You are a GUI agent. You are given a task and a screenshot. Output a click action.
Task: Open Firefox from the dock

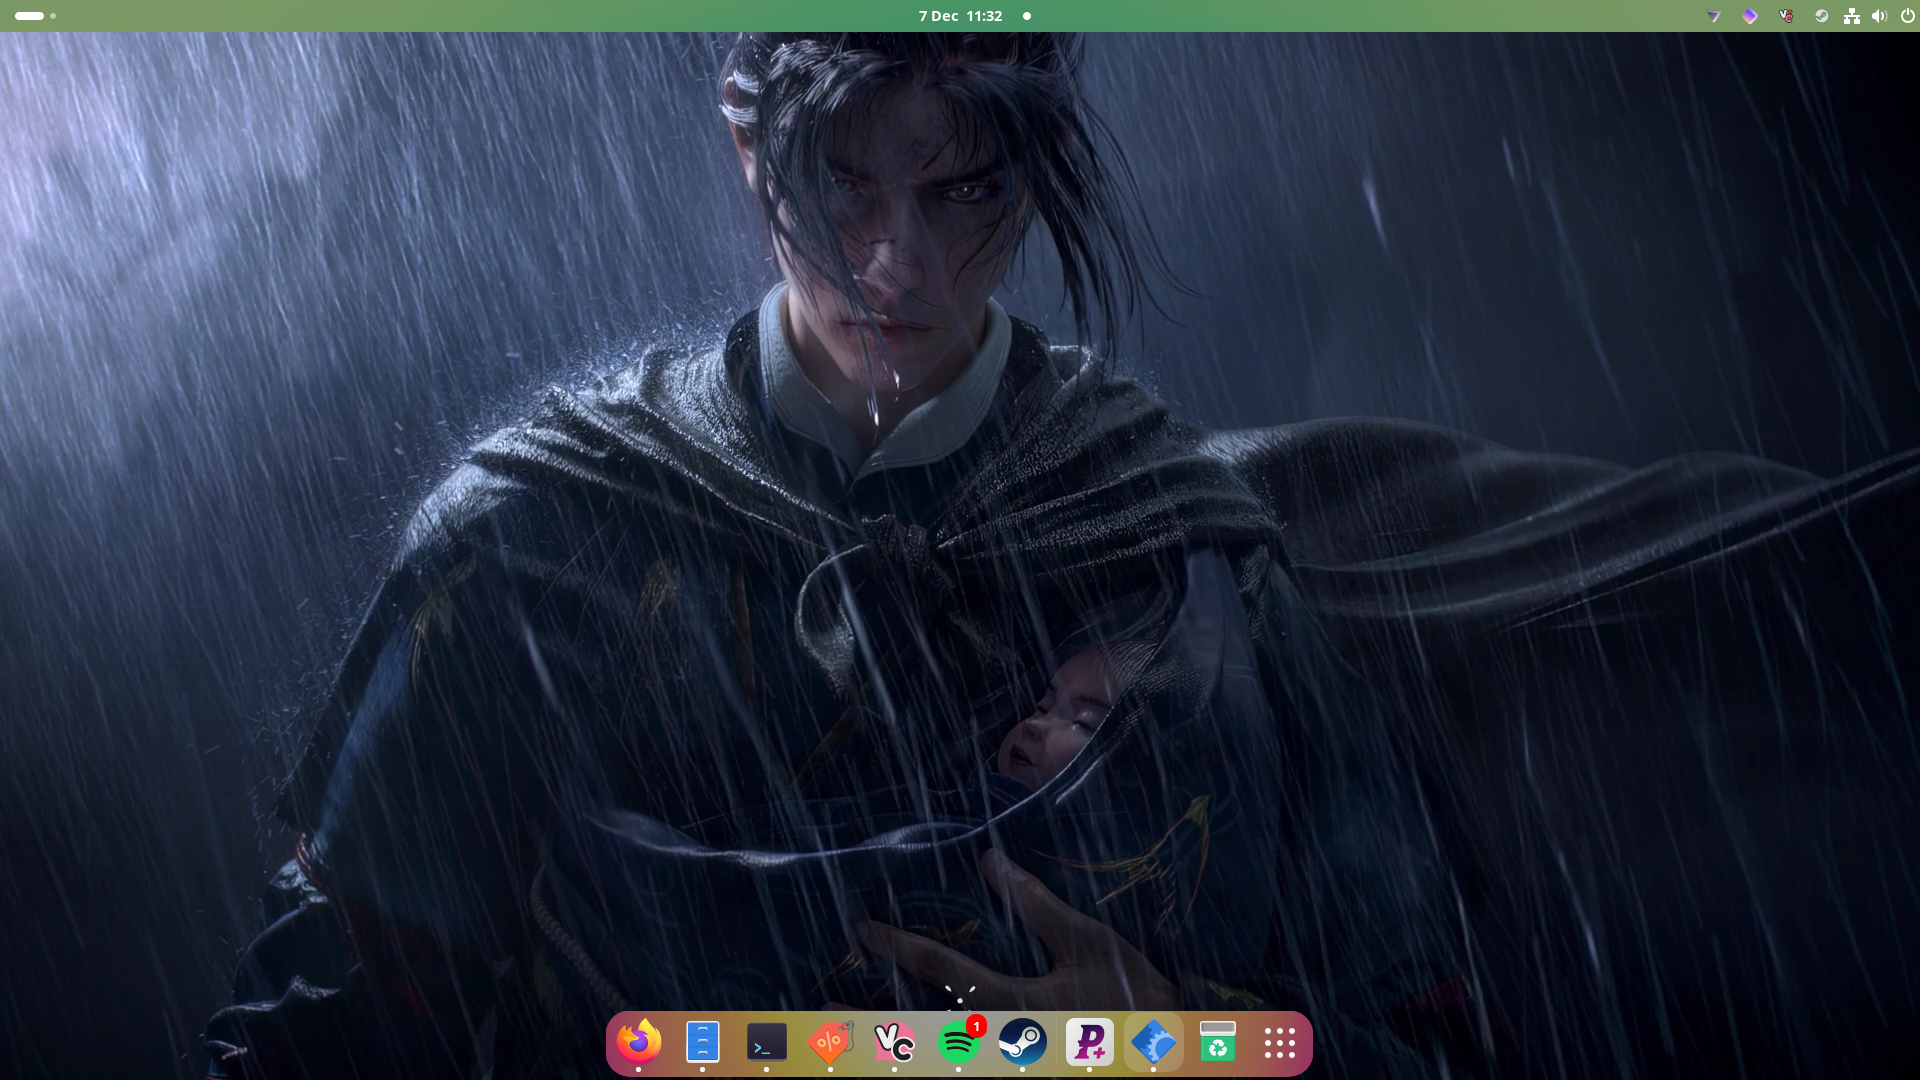click(x=640, y=1042)
